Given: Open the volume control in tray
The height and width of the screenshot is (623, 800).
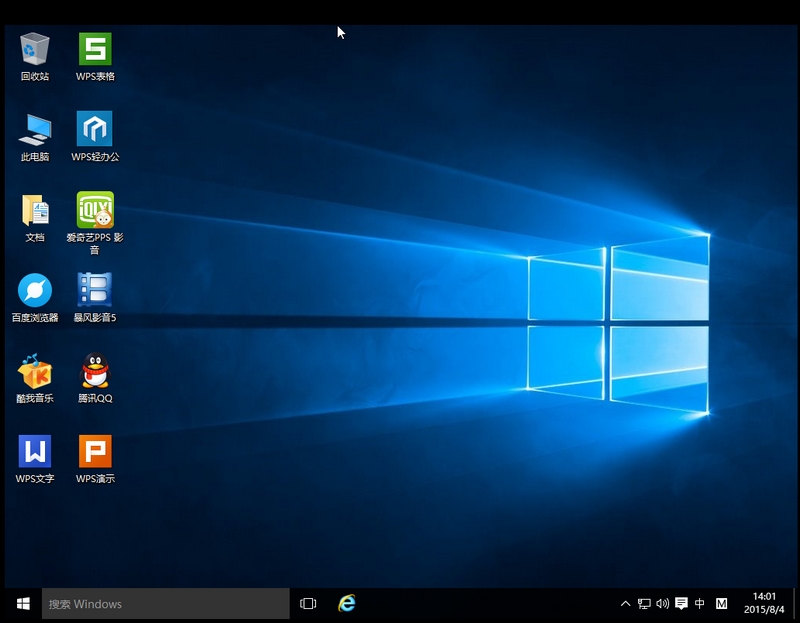Looking at the screenshot, I should click(662, 604).
